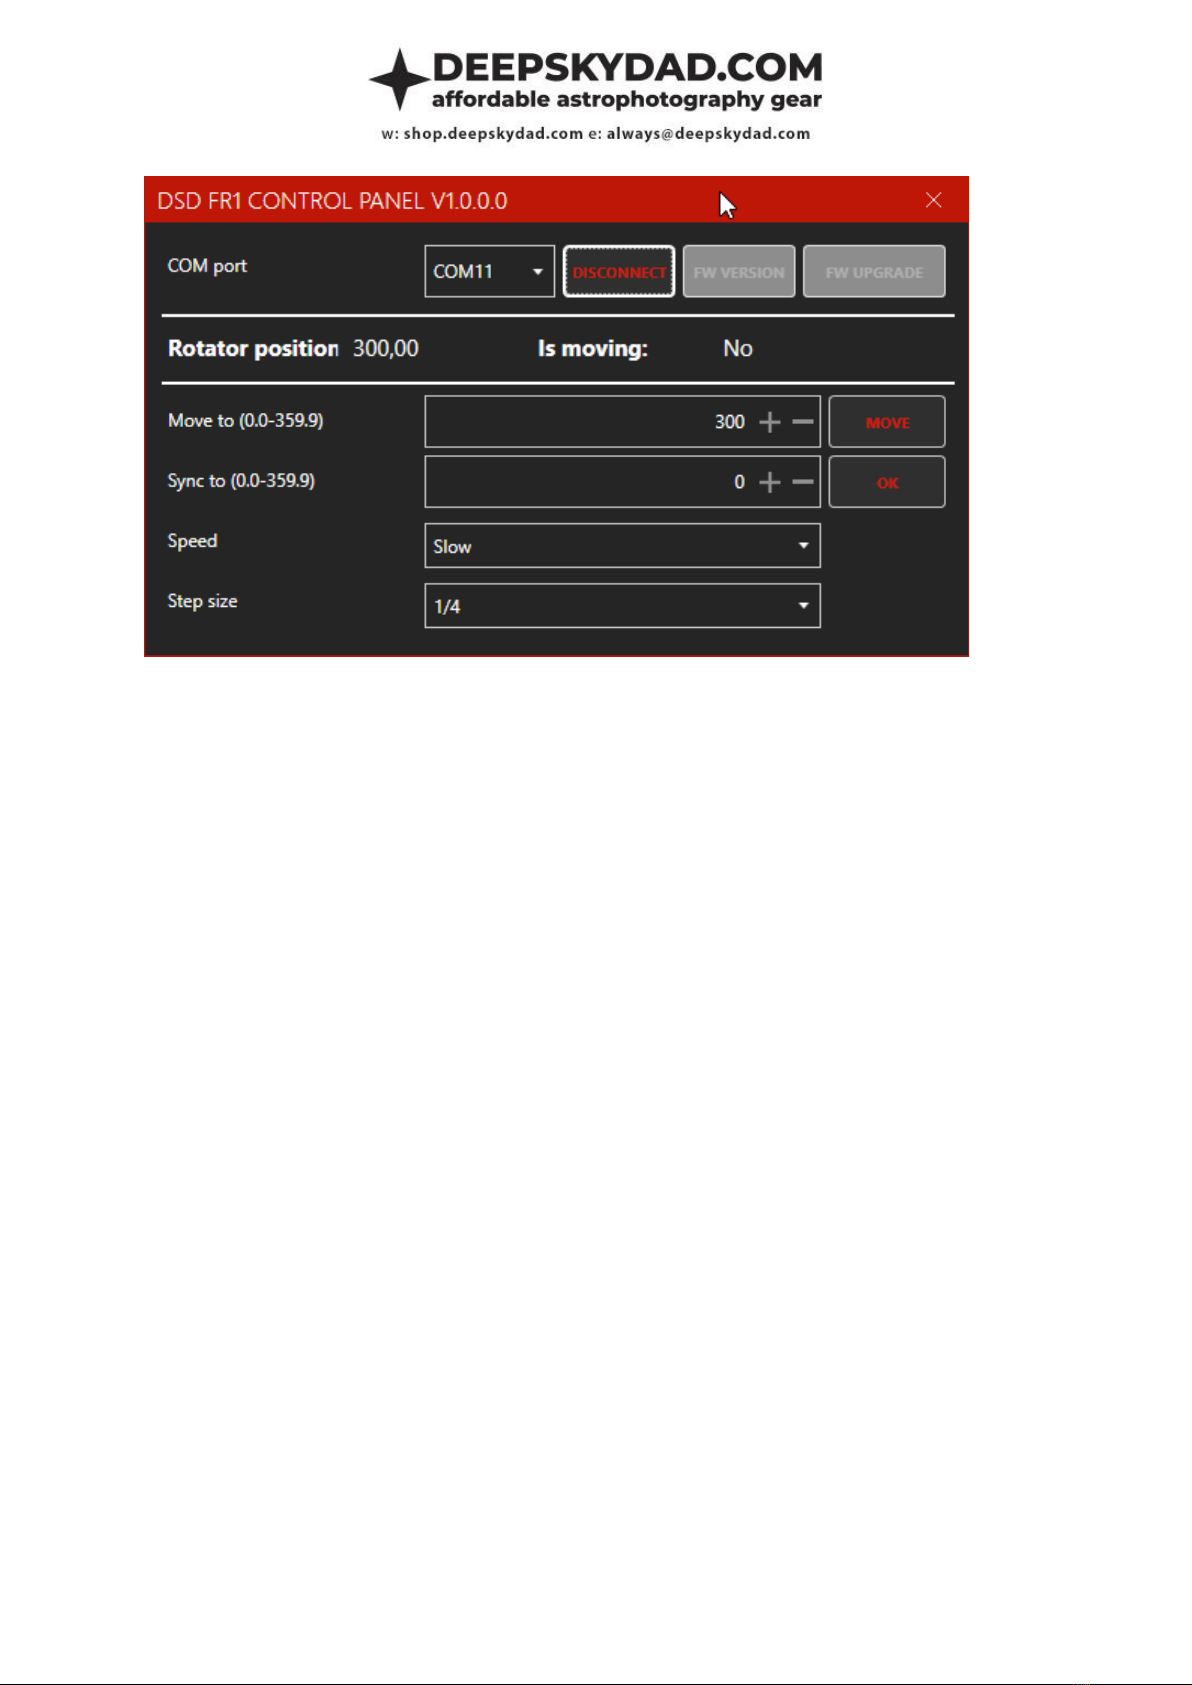Click the minus icon in Move to field

[x=802, y=422]
